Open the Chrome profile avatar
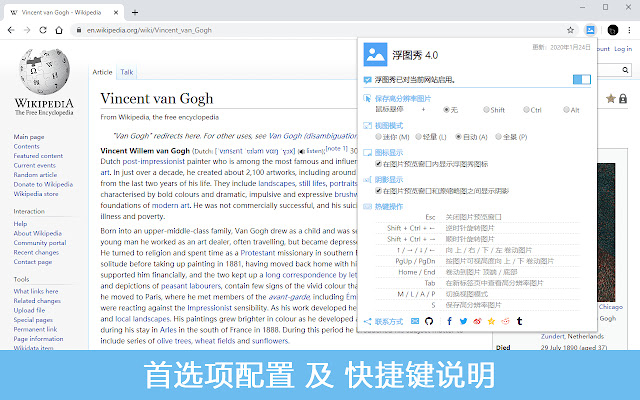 pos(613,30)
